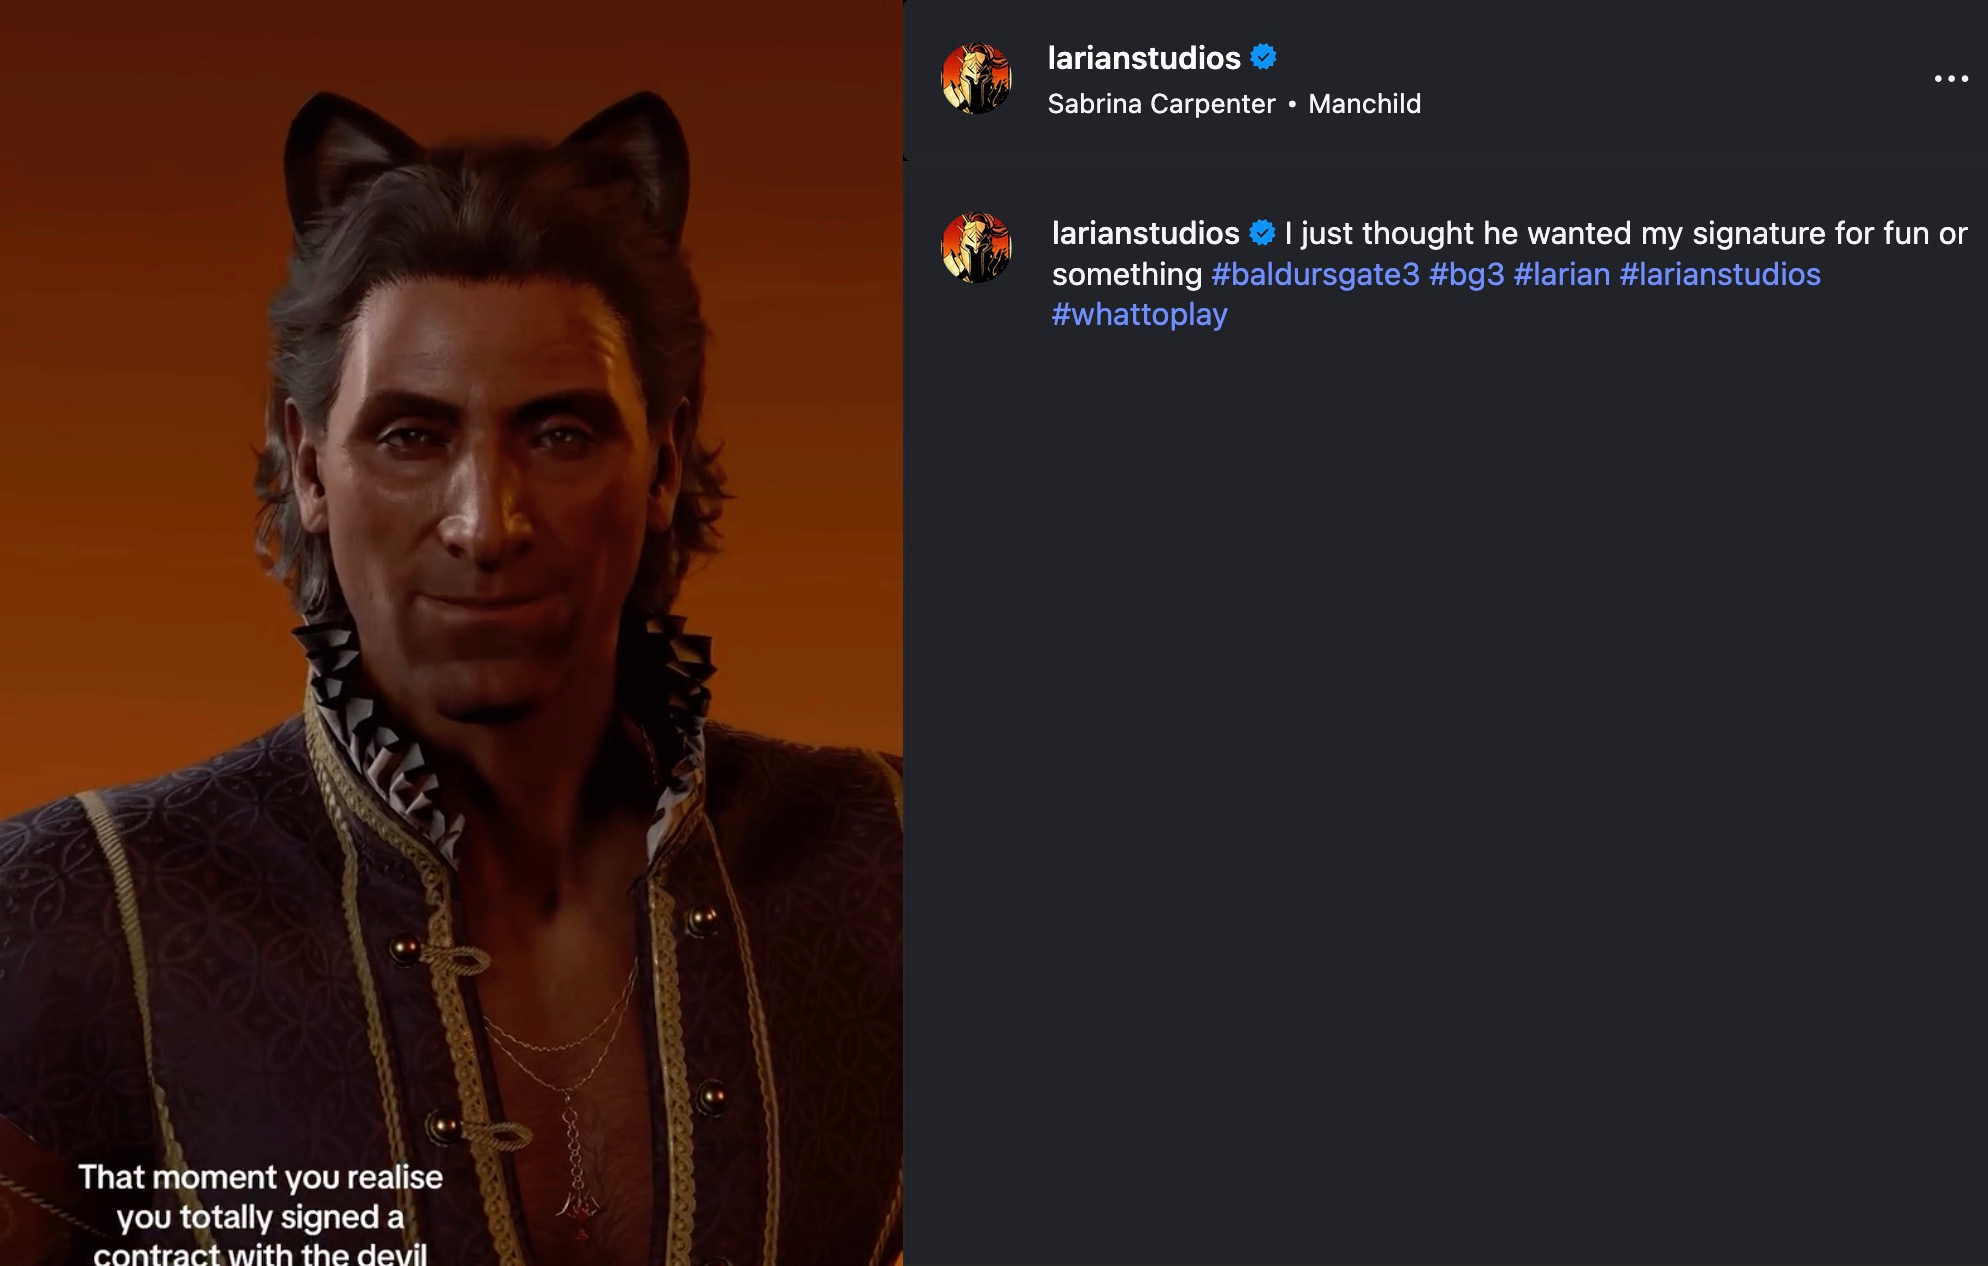Click the profile picture next to the caption
Screen dimensions: 1988x1266
977,247
